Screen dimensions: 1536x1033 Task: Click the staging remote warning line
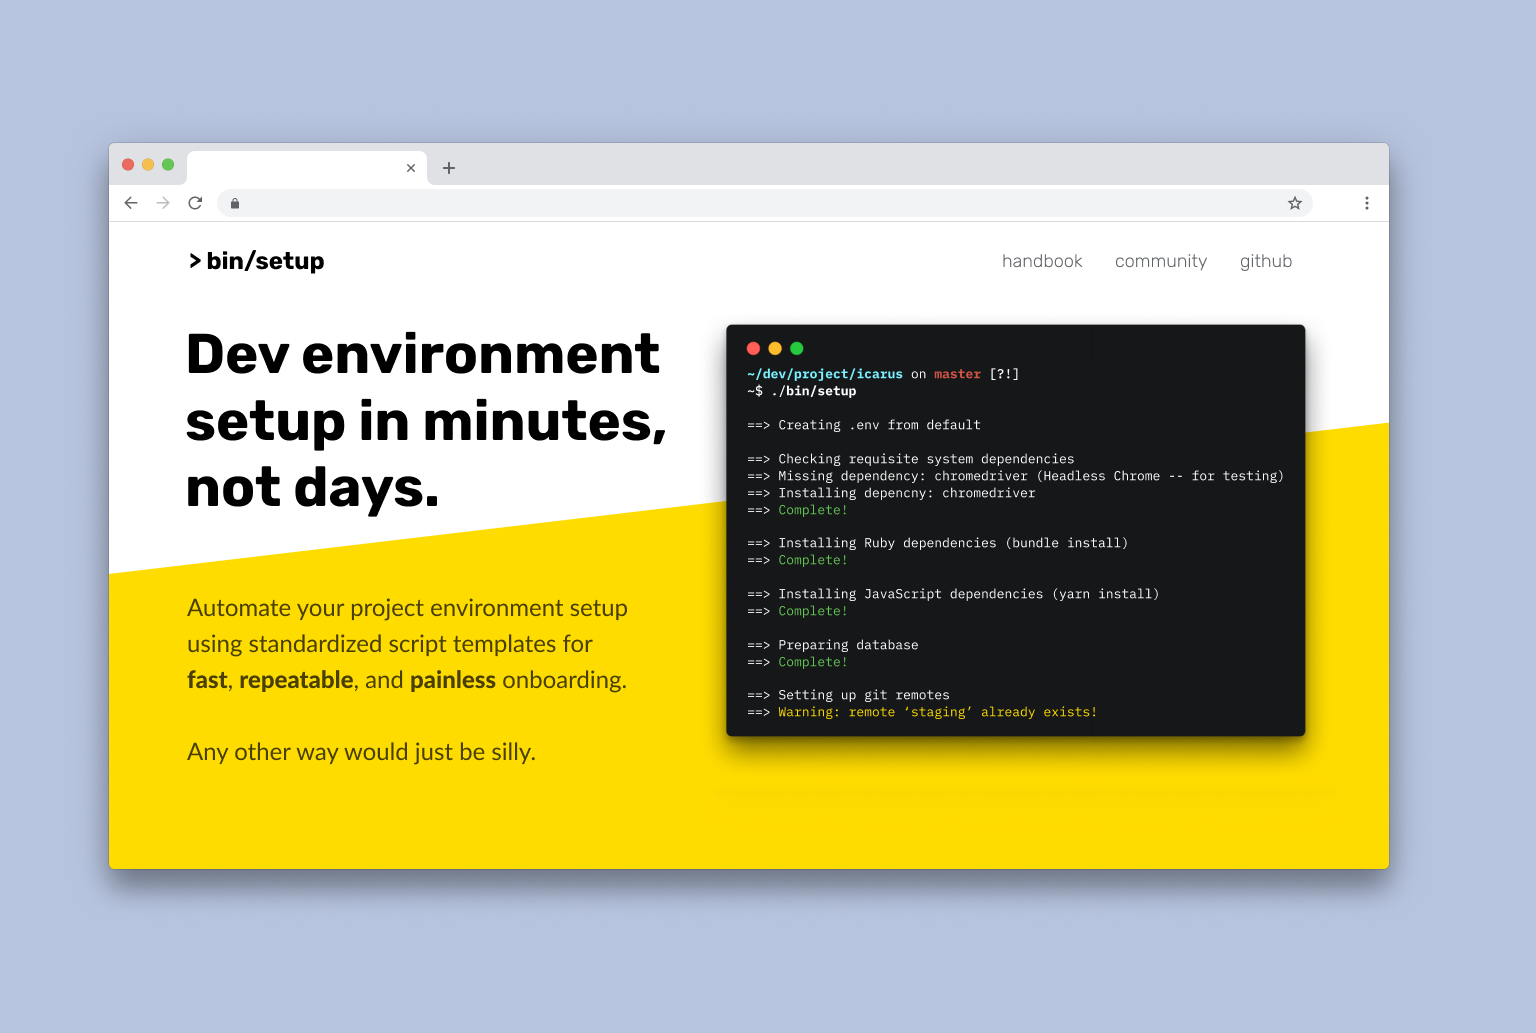point(922,712)
